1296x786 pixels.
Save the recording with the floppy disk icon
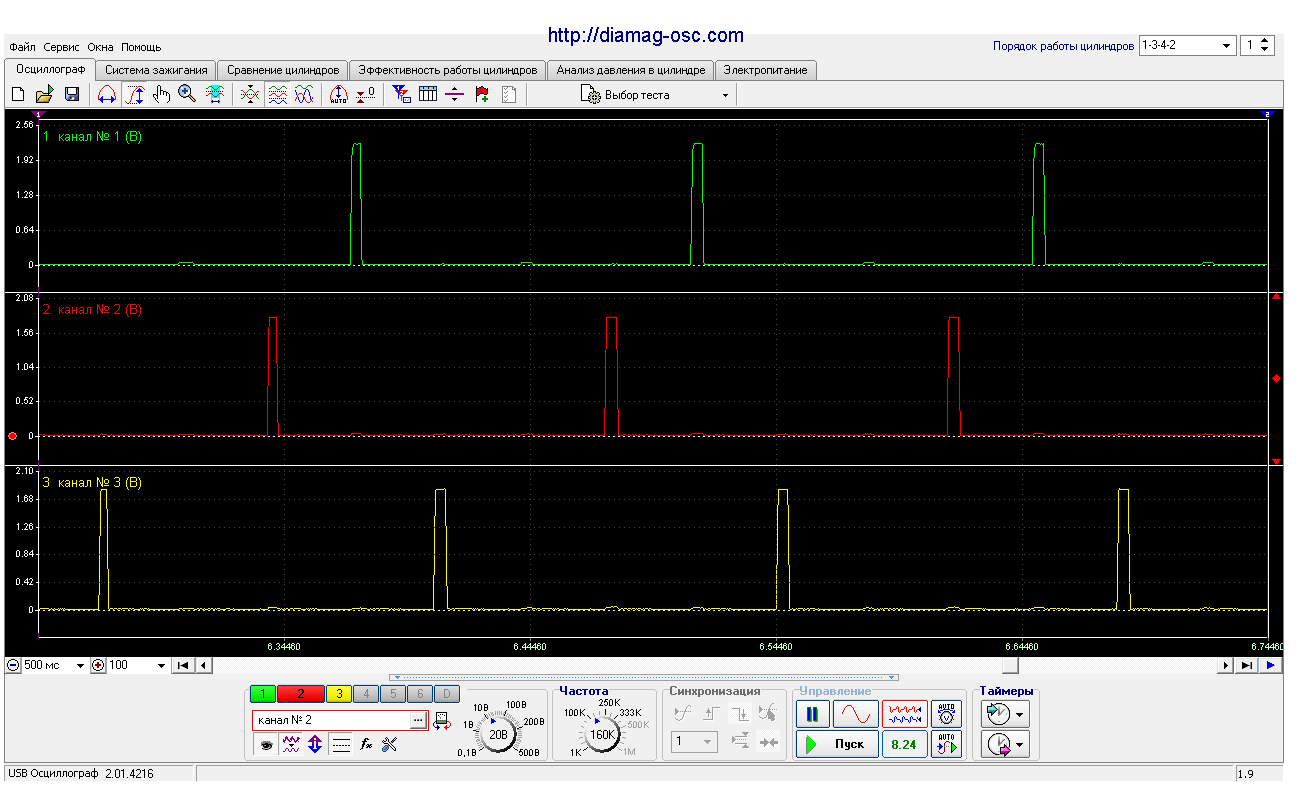point(71,95)
